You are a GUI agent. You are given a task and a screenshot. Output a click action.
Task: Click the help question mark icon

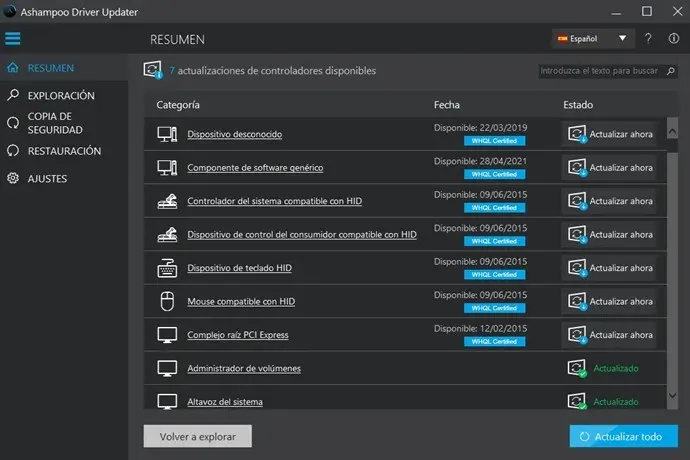(x=648, y=38)
